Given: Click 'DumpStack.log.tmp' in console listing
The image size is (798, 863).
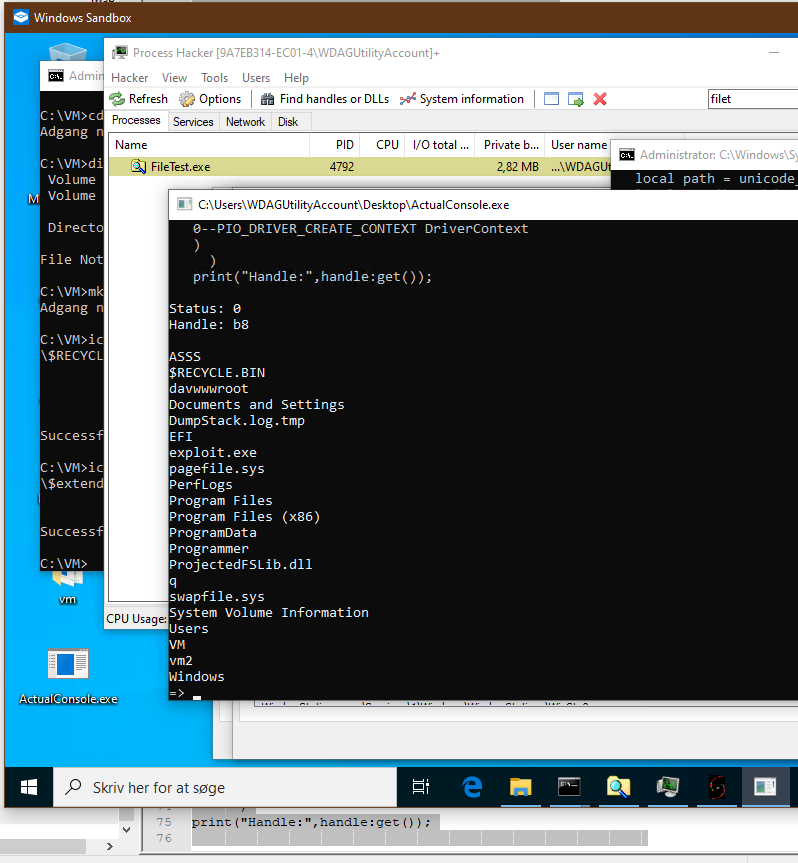Looking at the screenshot, I should (237, 421).
